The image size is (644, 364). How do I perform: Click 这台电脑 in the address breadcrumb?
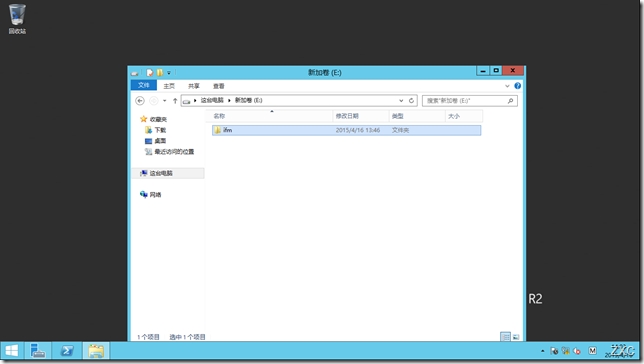point(212,100)
